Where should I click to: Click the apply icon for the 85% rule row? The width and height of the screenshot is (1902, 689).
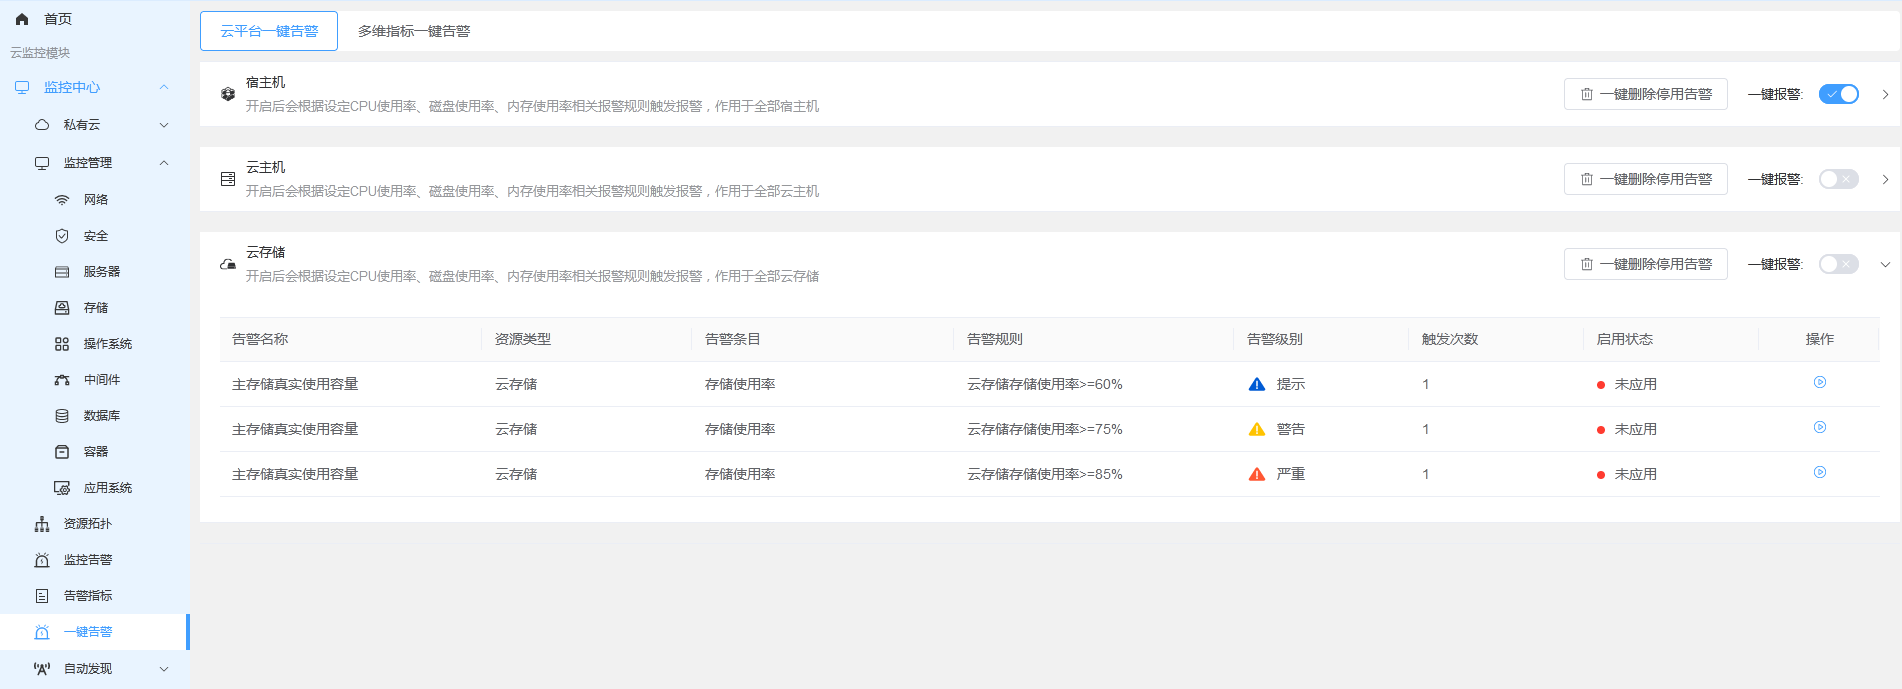(1820, 472)
